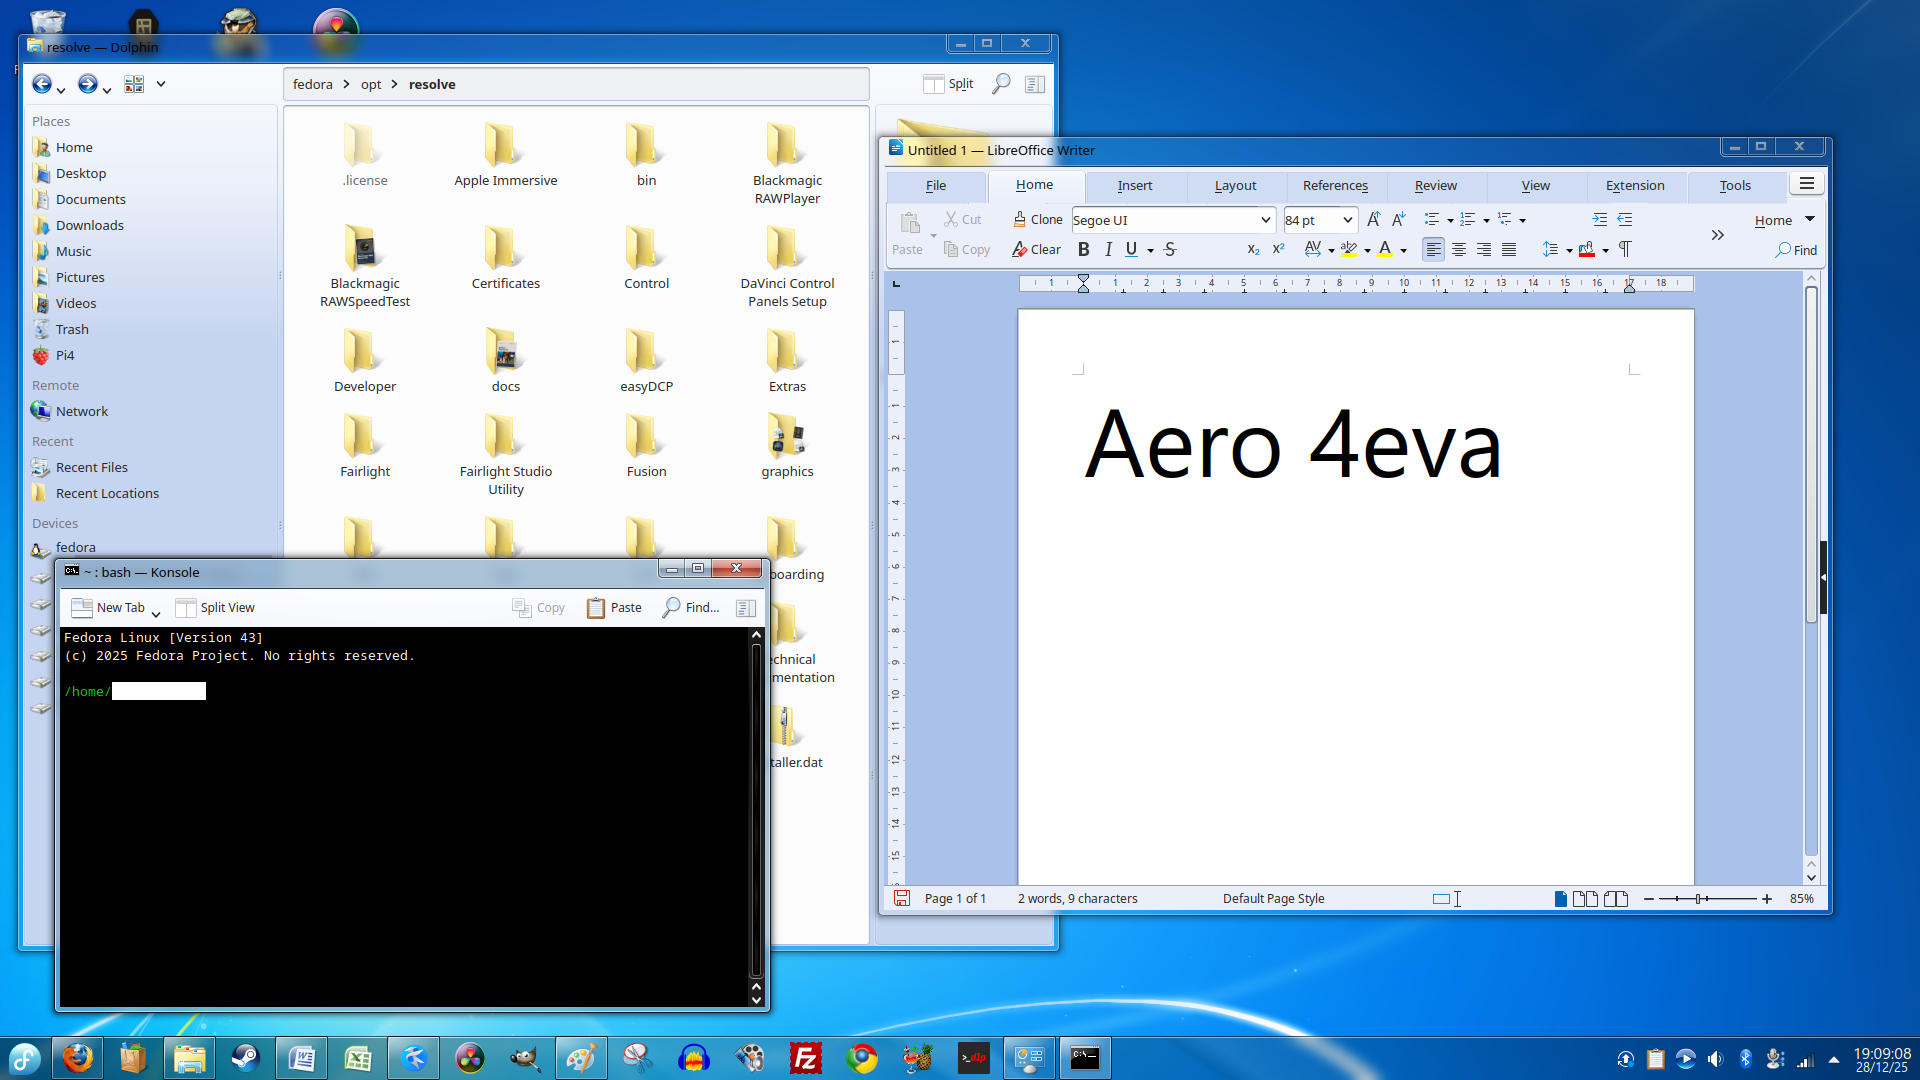
Task: Justify the paragraph text
Action: click(1509, 250)
